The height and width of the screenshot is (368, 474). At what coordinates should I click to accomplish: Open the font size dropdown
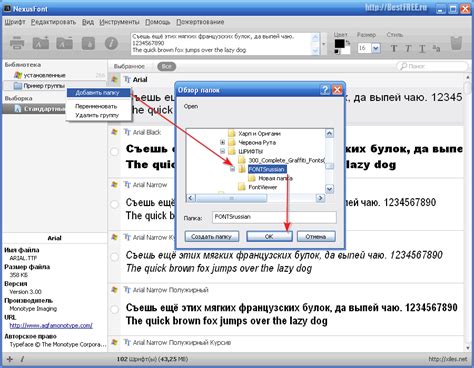click(376, 48)
